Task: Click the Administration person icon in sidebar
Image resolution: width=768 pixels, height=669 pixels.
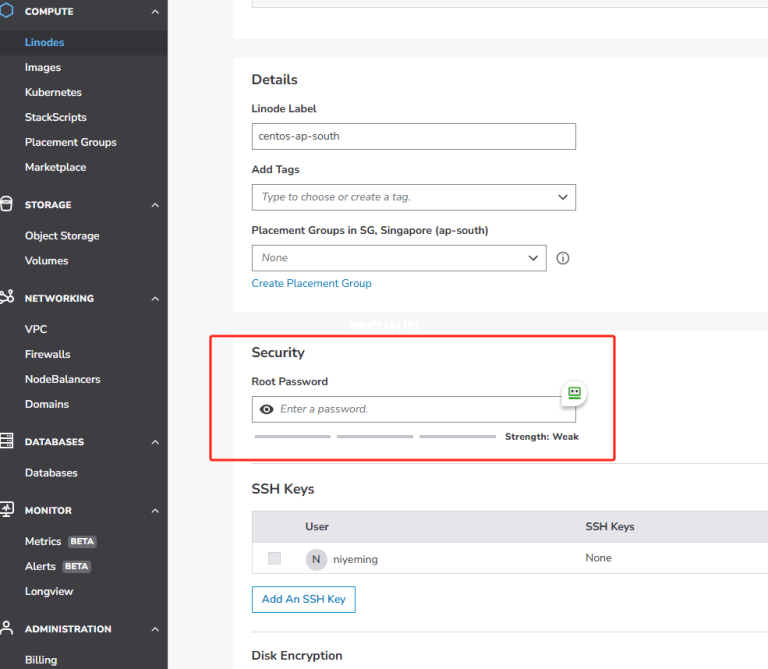Action: point(7,628)
